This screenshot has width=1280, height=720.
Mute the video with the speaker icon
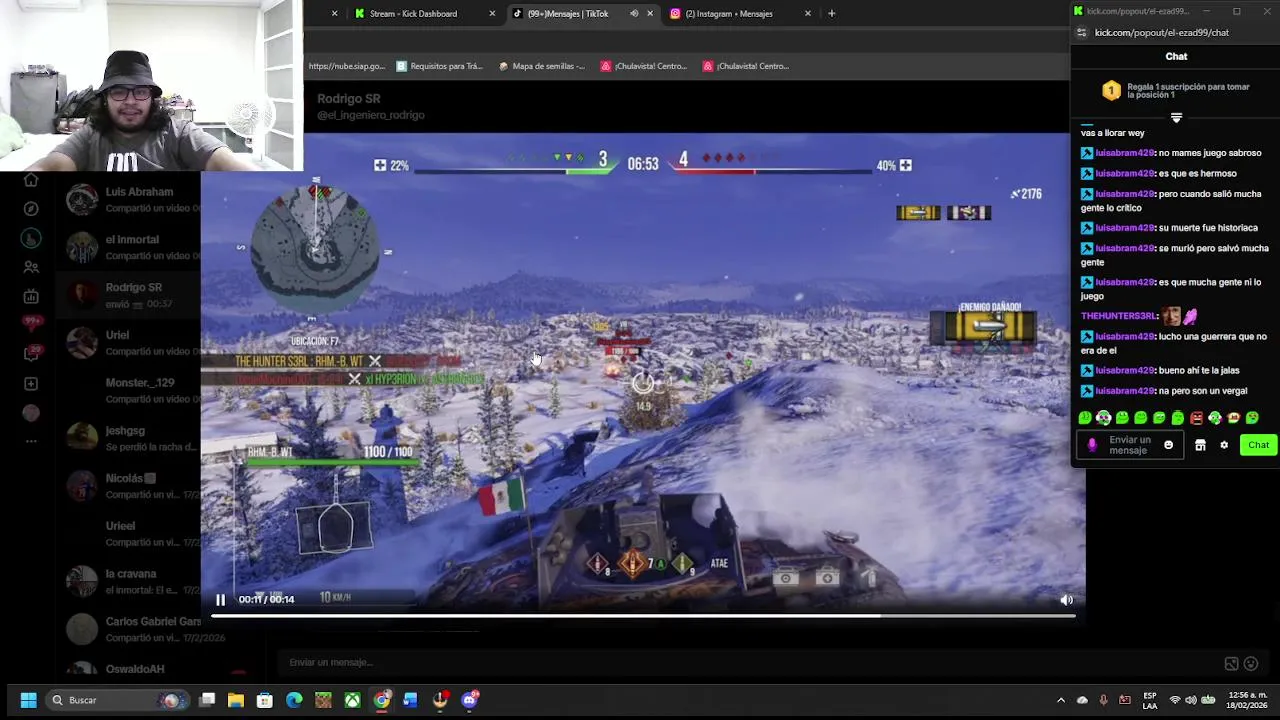click(1066, 600)
